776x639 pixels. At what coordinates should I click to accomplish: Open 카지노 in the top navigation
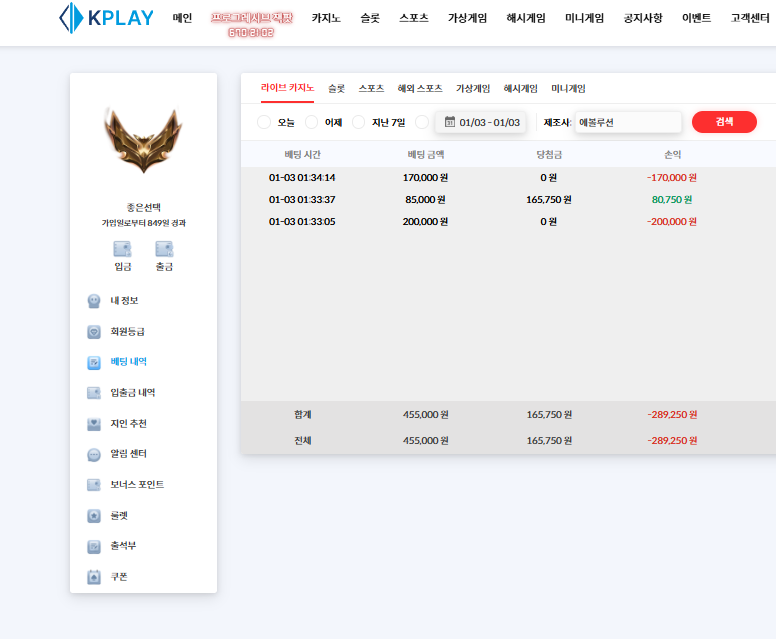(x=326, y=18)
